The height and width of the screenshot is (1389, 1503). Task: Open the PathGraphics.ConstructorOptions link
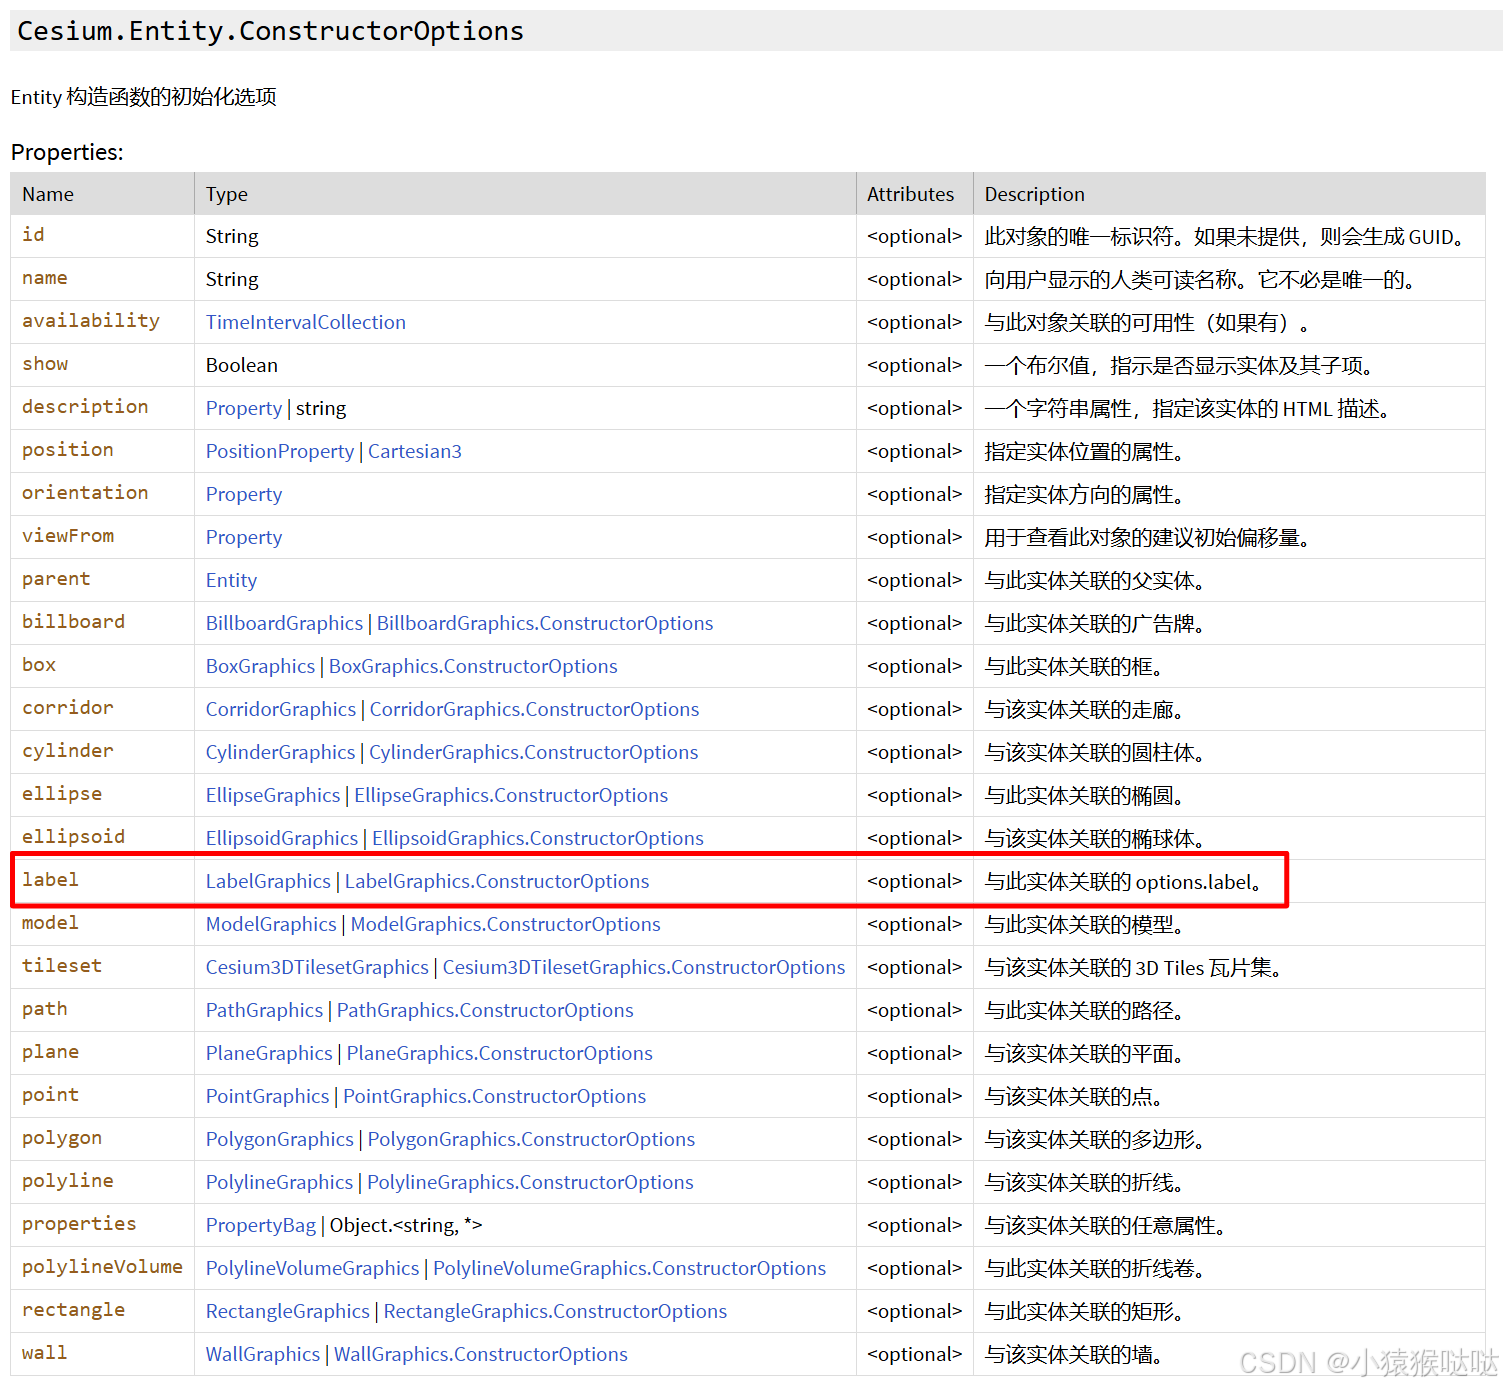point(484,1010)
